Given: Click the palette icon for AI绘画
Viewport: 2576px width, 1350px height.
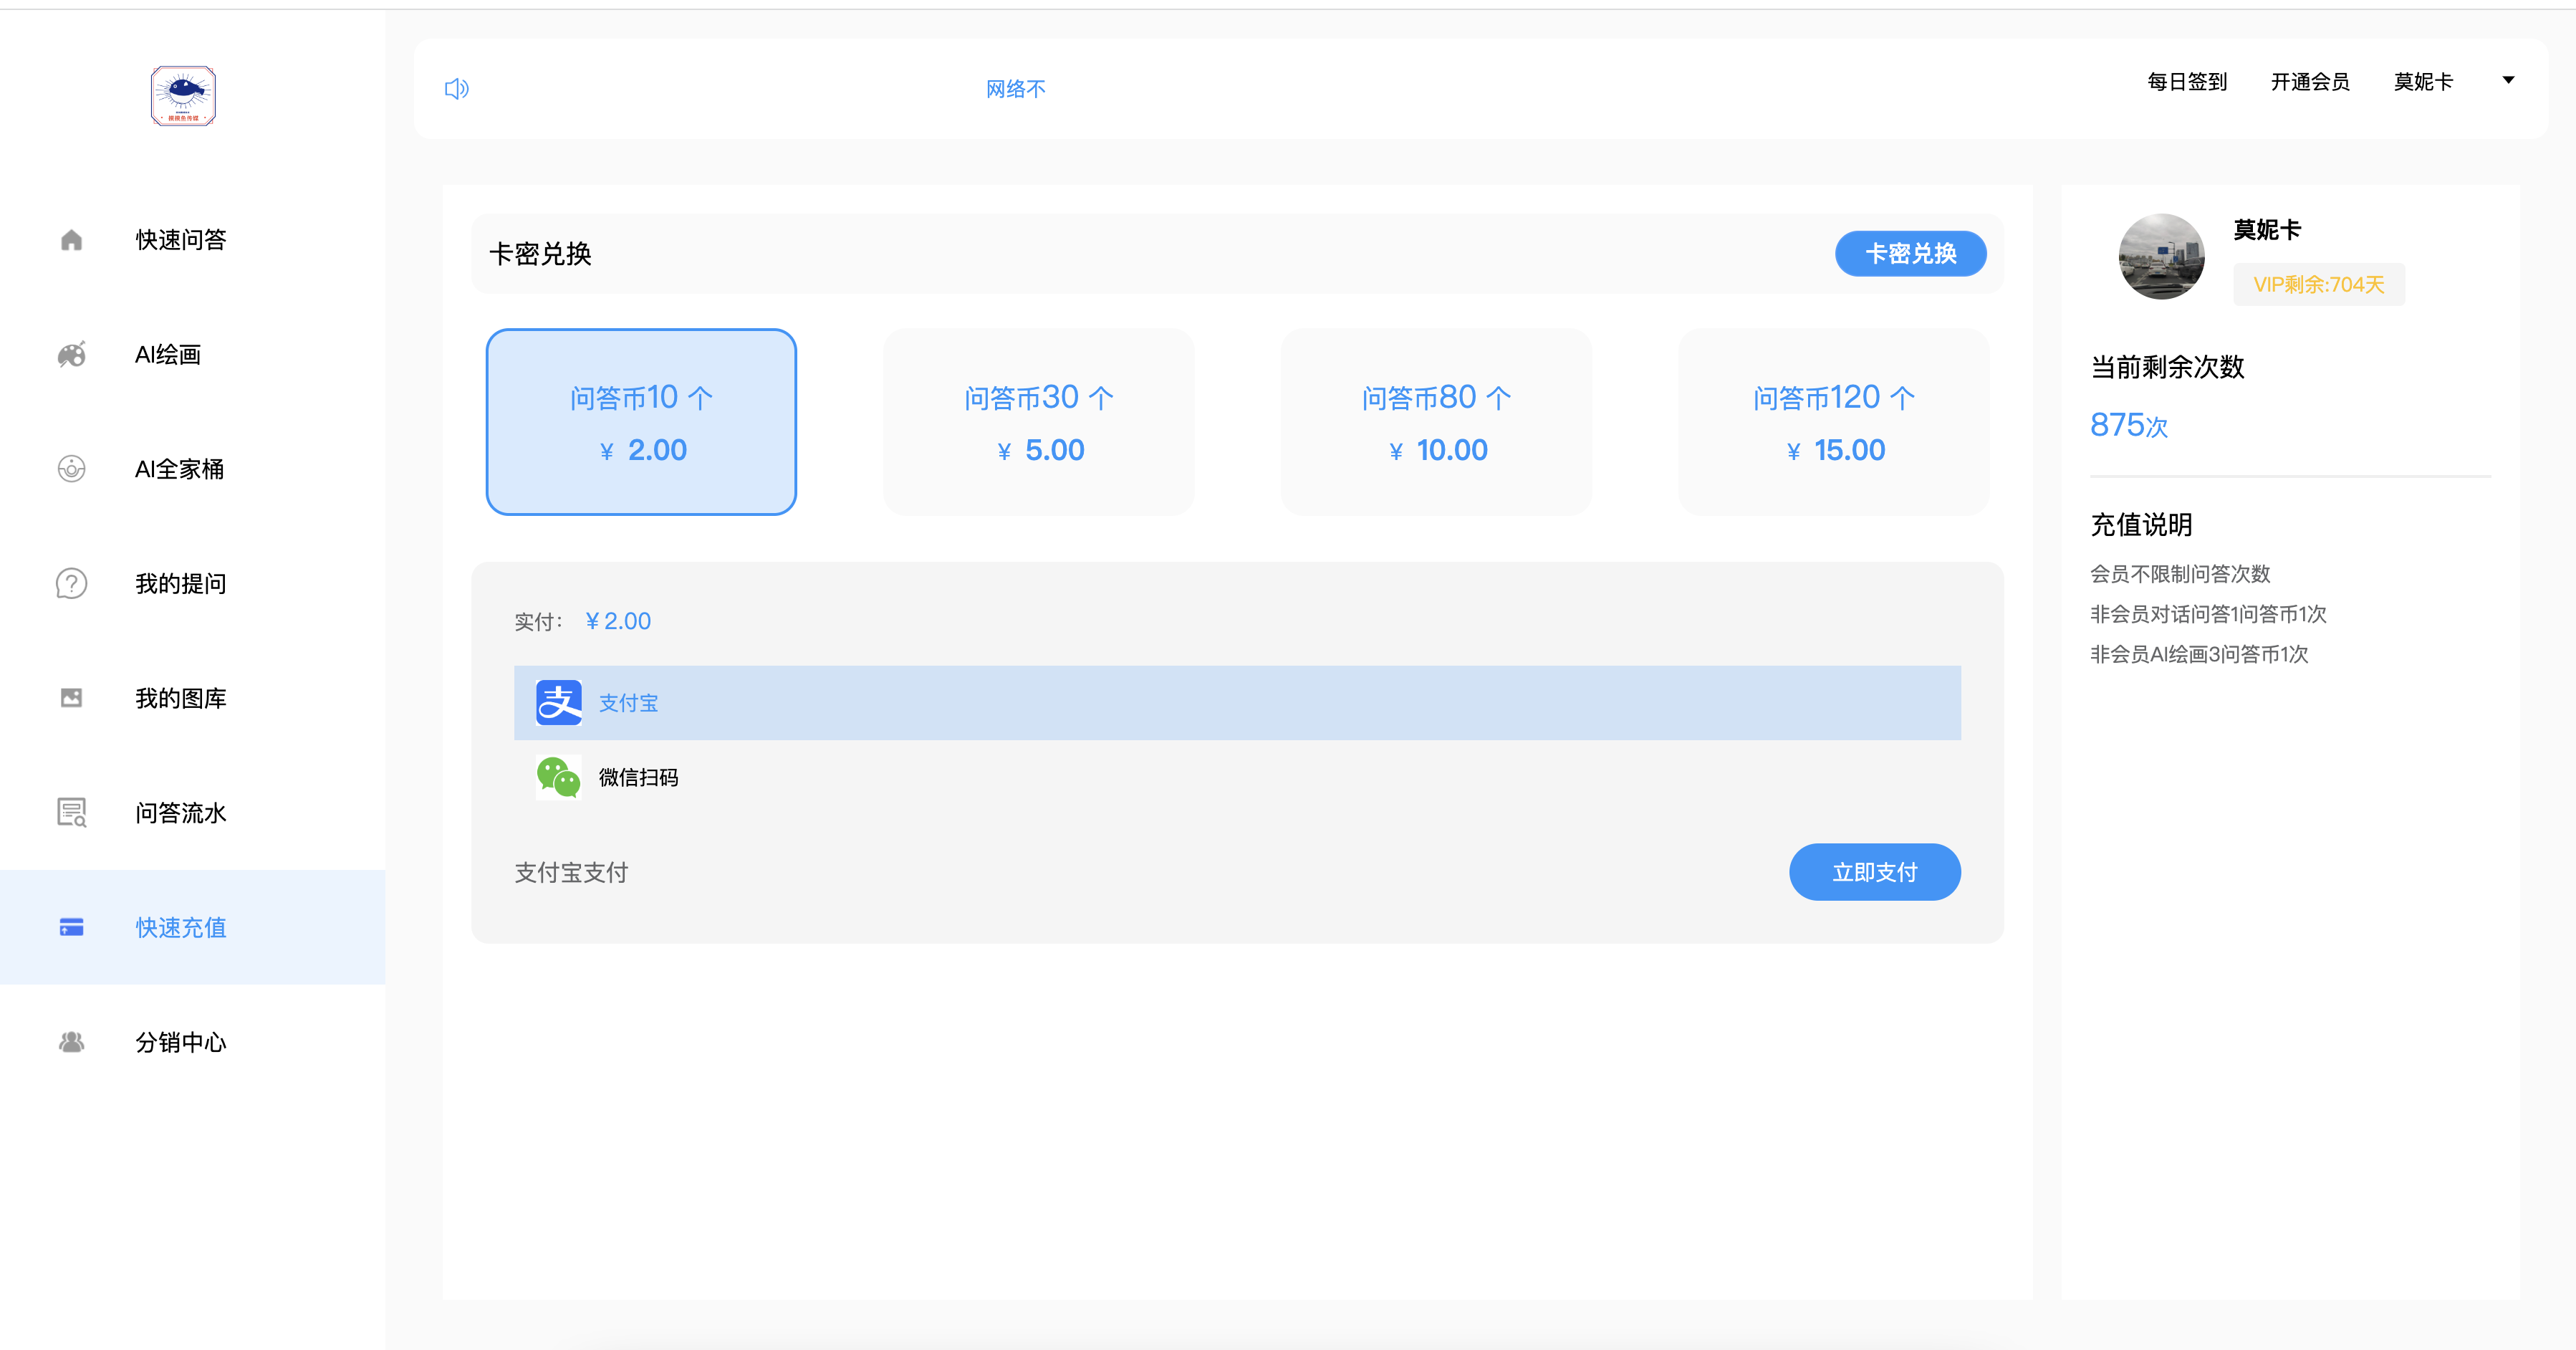Looking at the screenshot, I should click(x=71, y=354).
